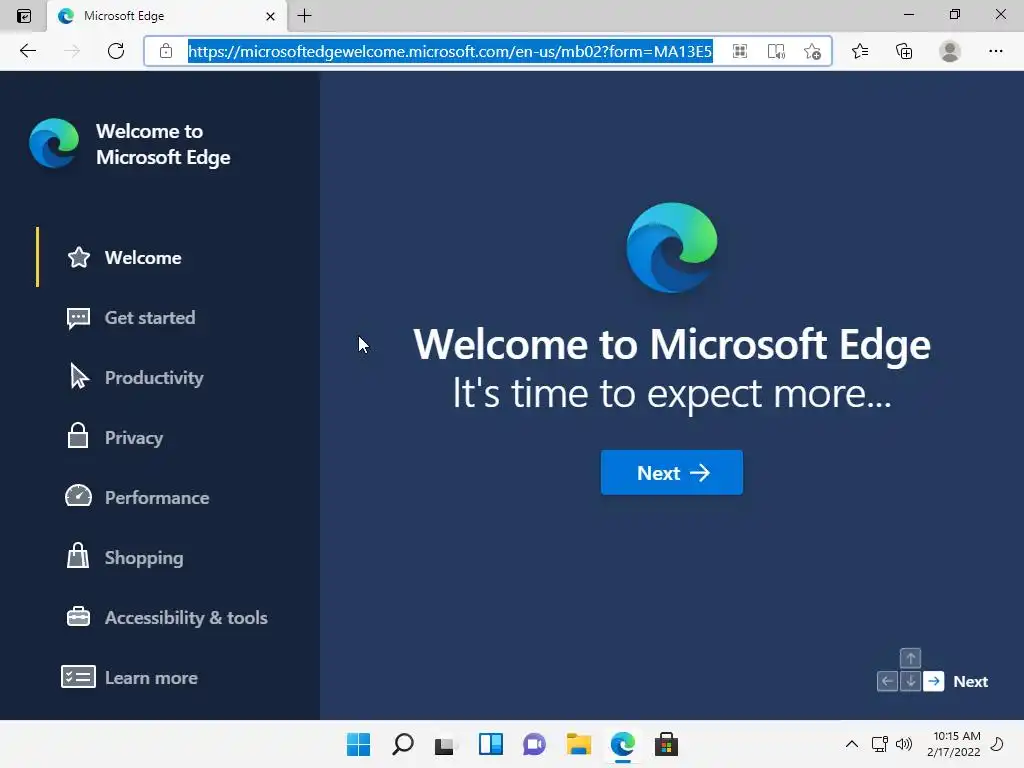This screenshot has width=1024, height=768.
Task: Open Settings and more ellipsis menu
Action: tap(995, 51)
